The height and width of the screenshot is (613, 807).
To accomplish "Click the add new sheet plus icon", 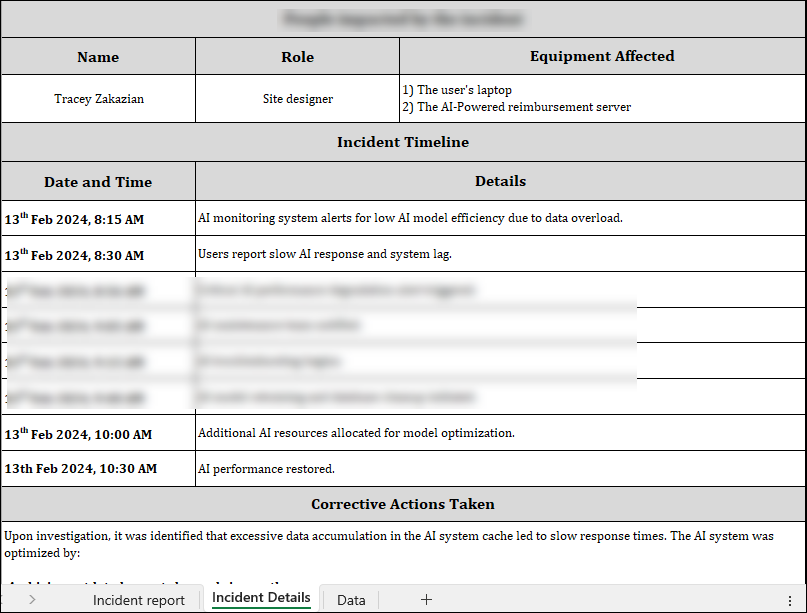I will pyautogui.click(x=426, y=599).
